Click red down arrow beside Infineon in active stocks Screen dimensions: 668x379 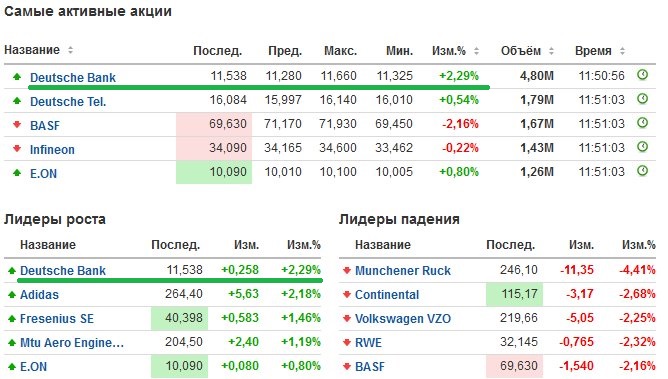[x=17, y=149]
